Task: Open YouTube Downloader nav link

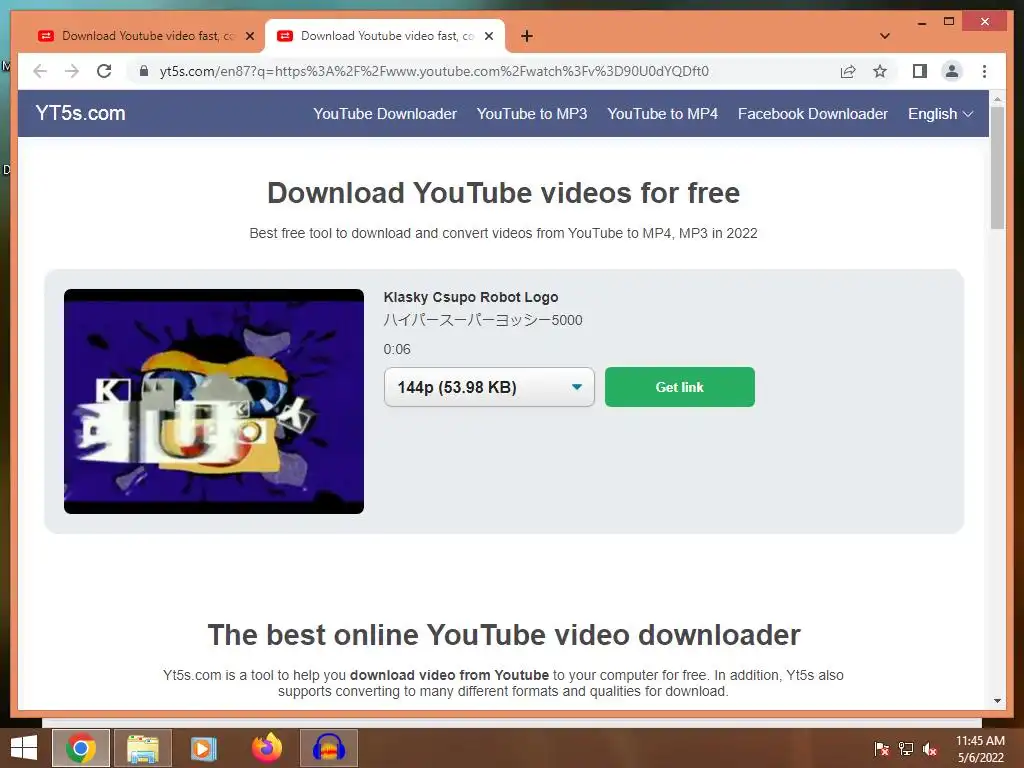Action: click(385, 114)
